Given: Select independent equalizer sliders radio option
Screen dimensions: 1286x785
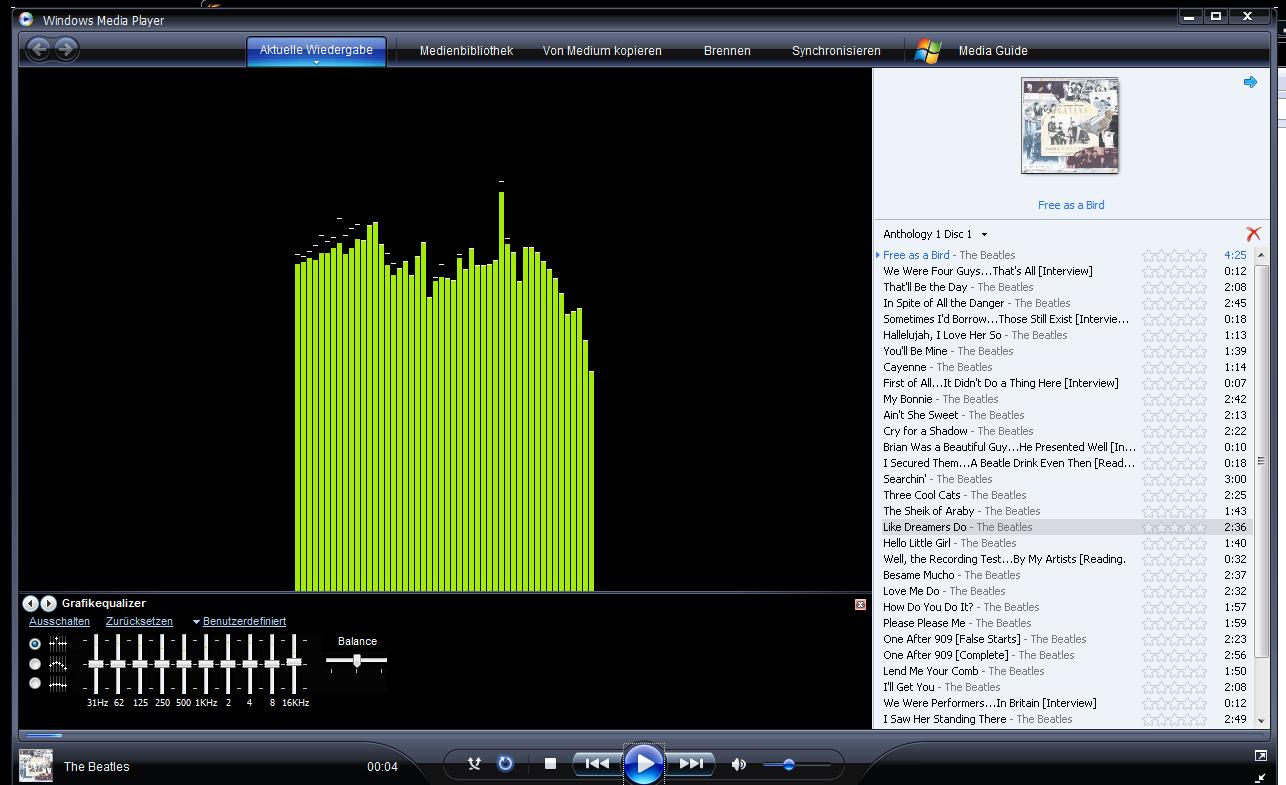Looking at the screenshot, I should (35, 644).
